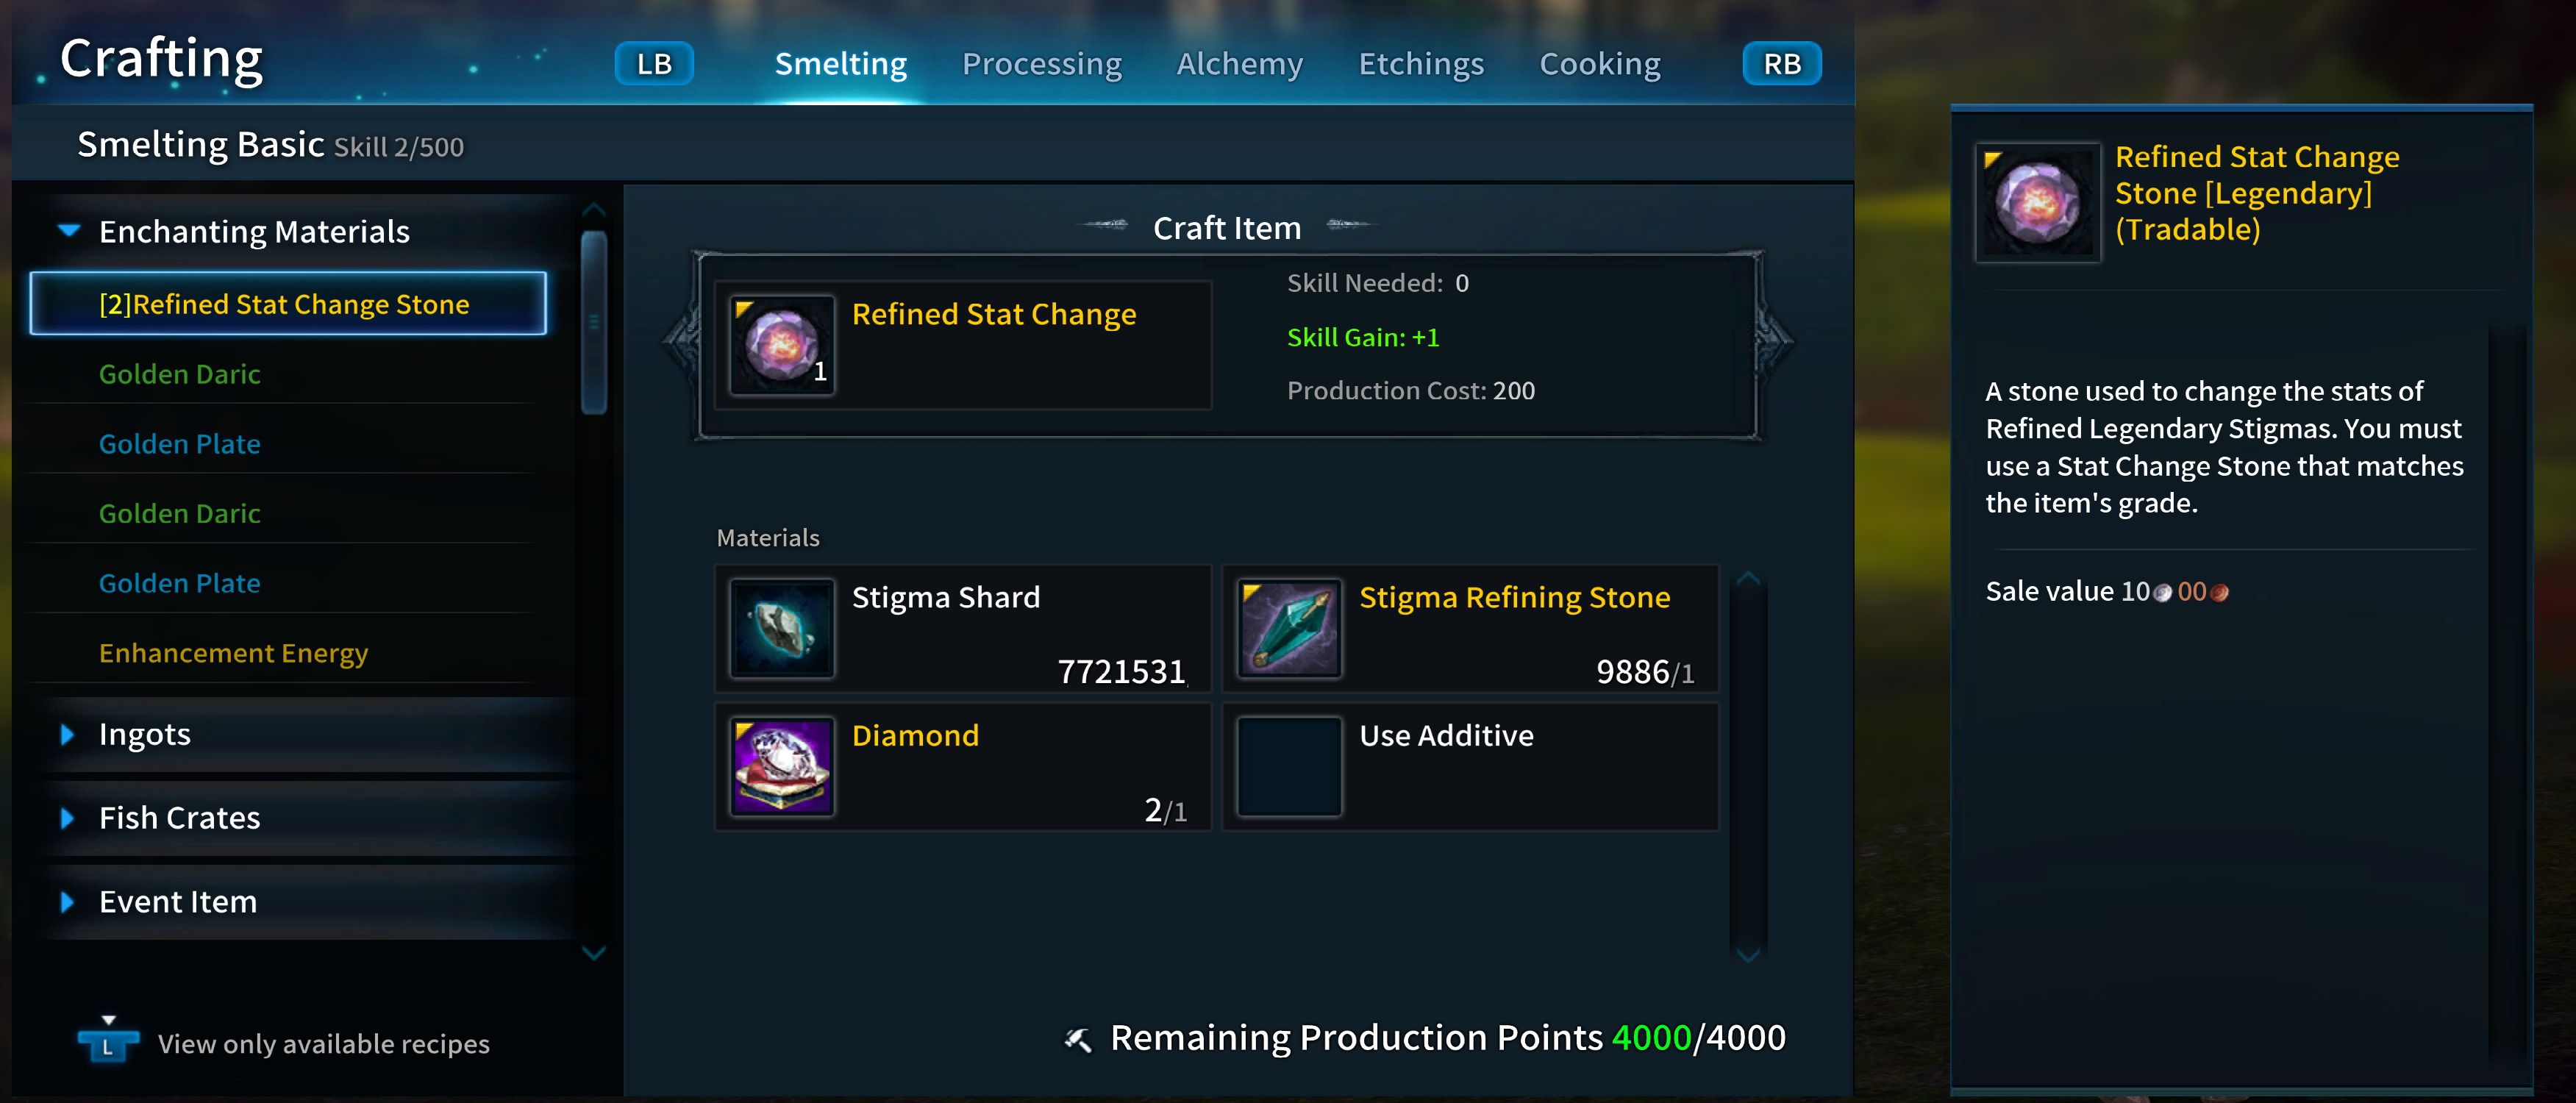Collapse the Enchanting Materials category
The image size is (2576, 1103).
tap(69, 231)
